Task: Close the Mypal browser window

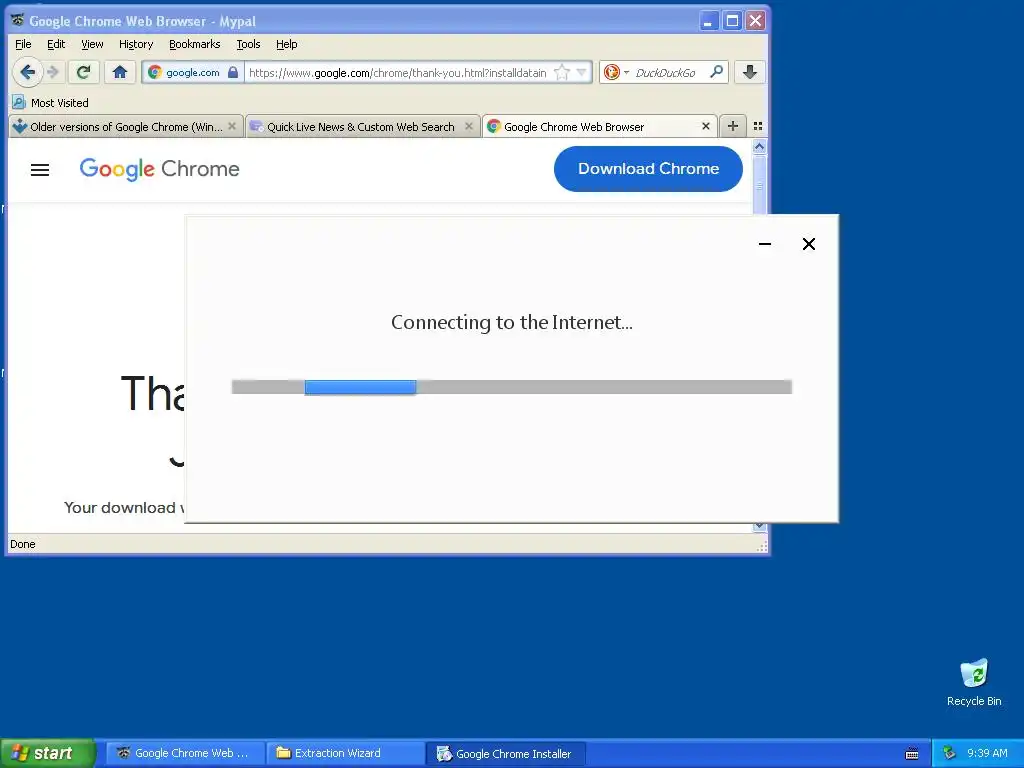Action: click(756, 21)
